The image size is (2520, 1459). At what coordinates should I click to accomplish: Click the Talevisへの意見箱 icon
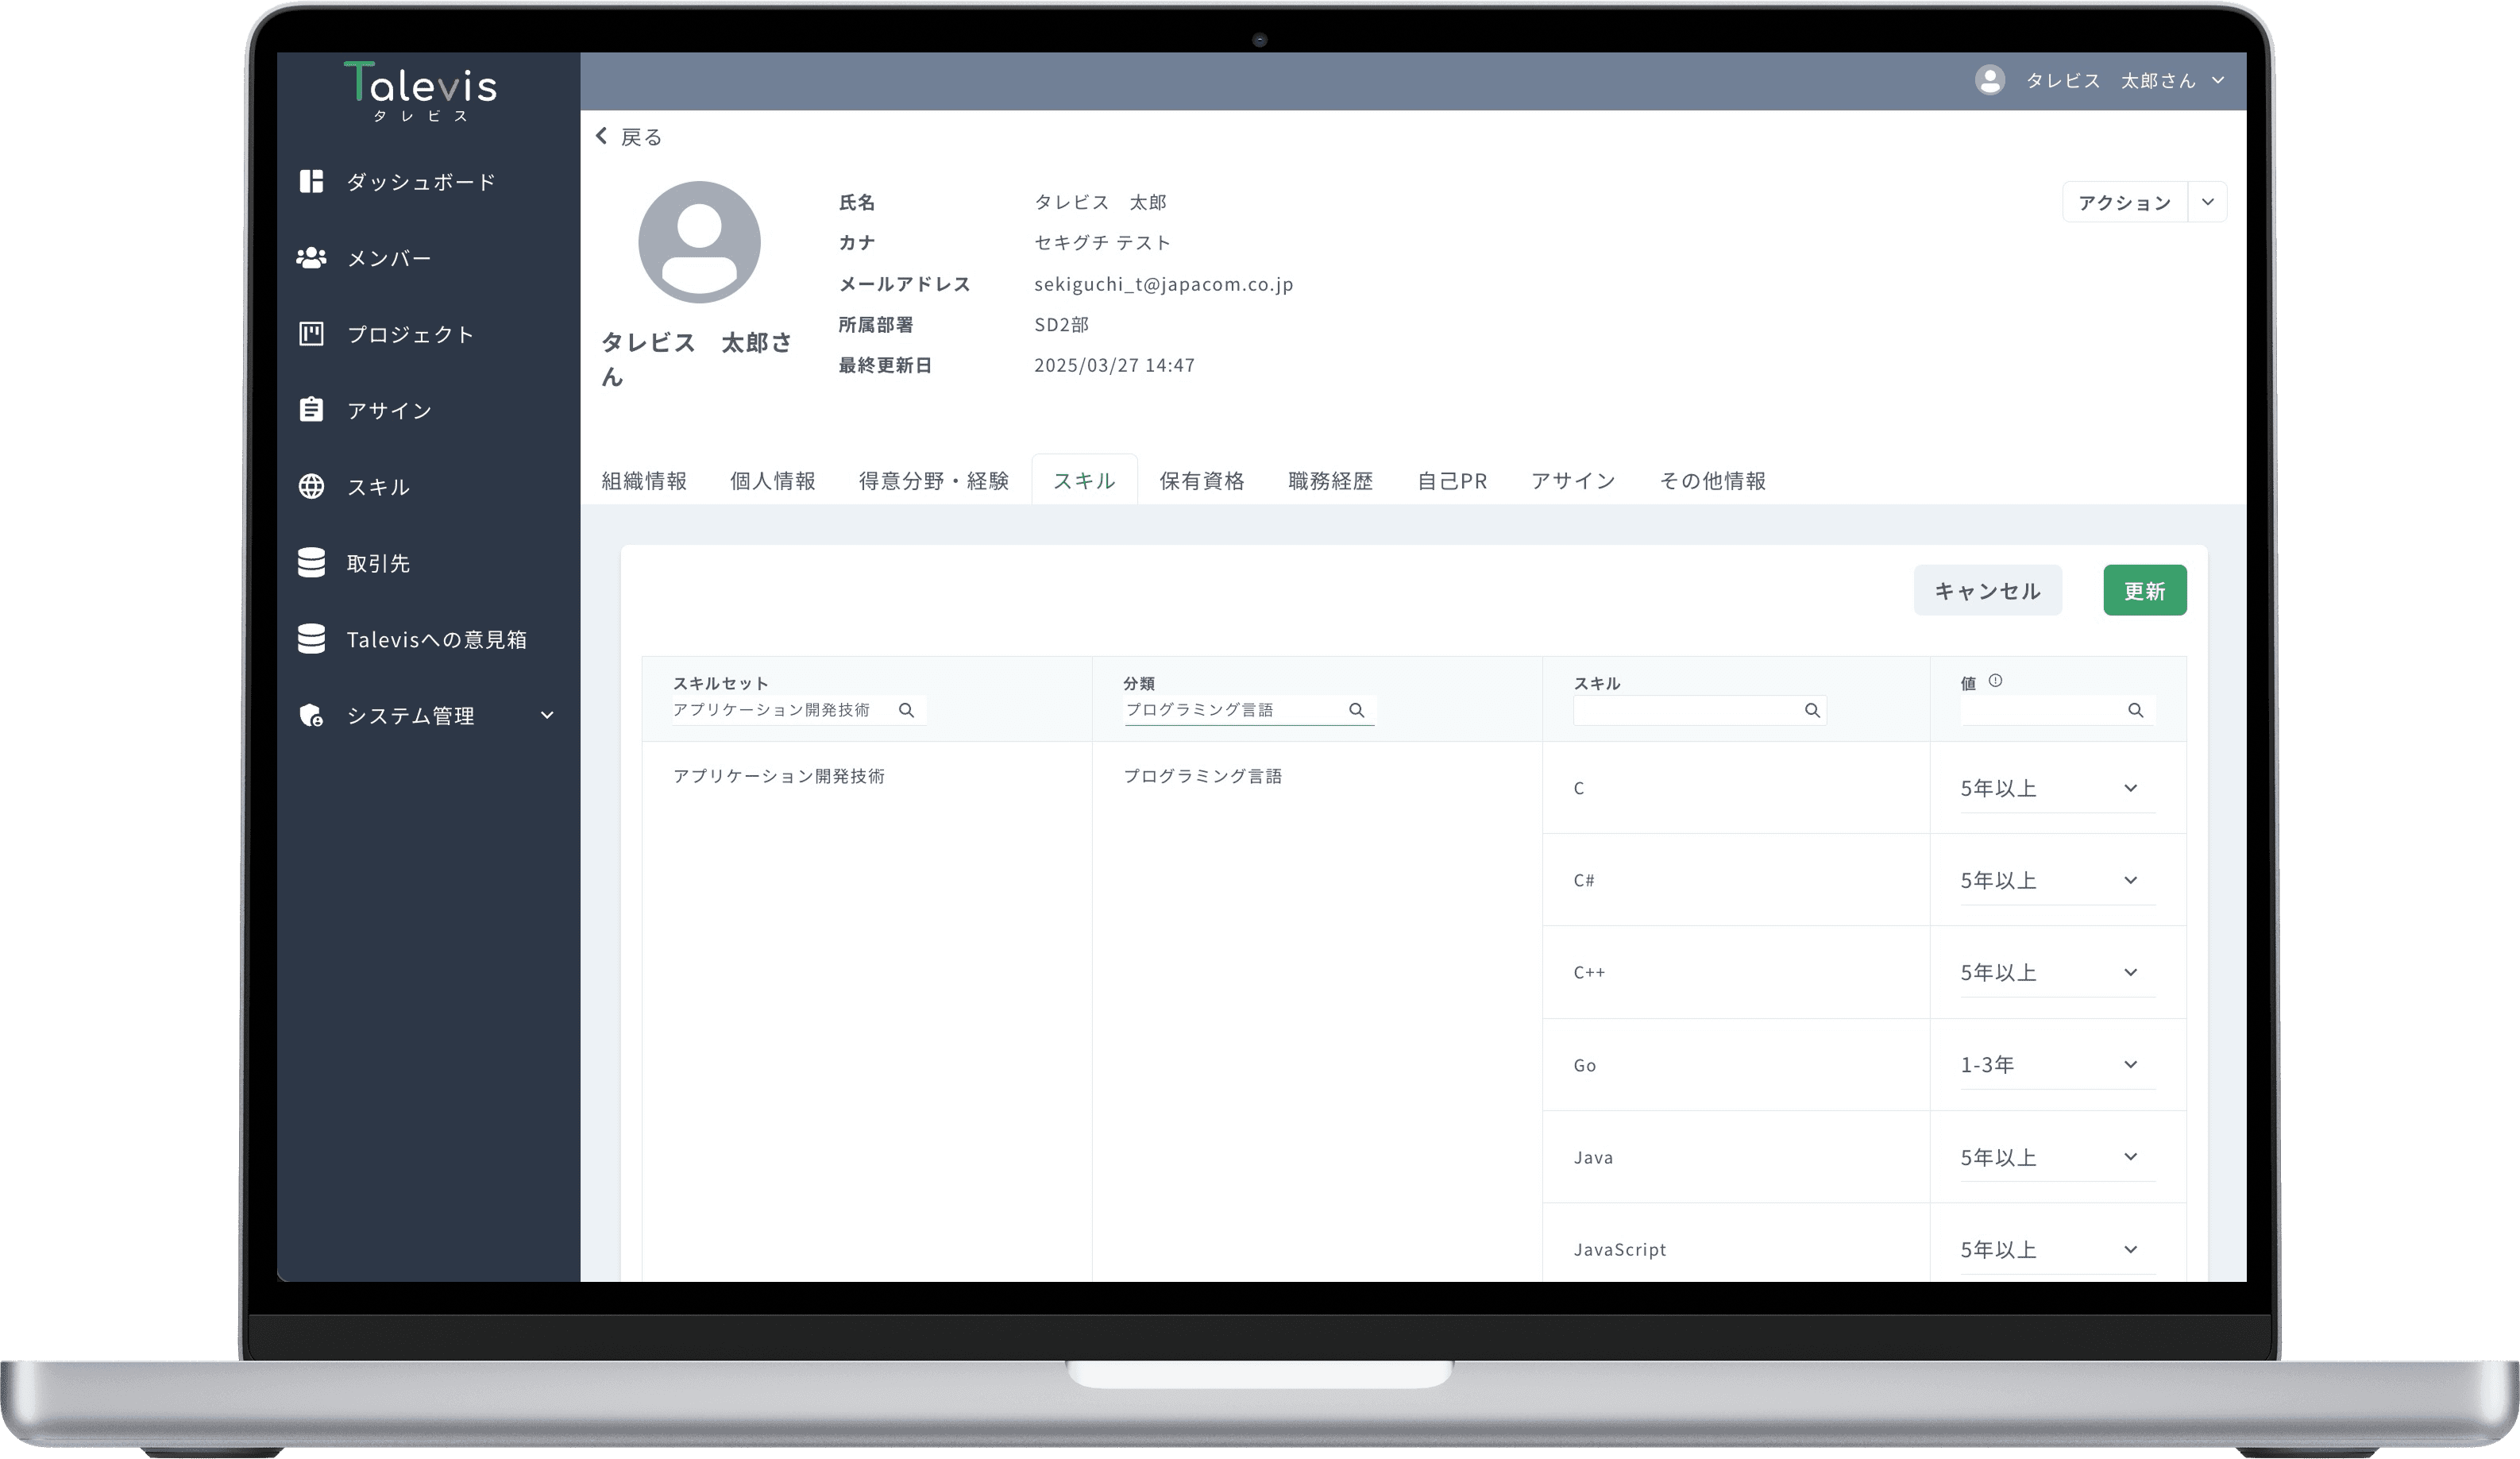pyautogui.click(x=311, y=638)
